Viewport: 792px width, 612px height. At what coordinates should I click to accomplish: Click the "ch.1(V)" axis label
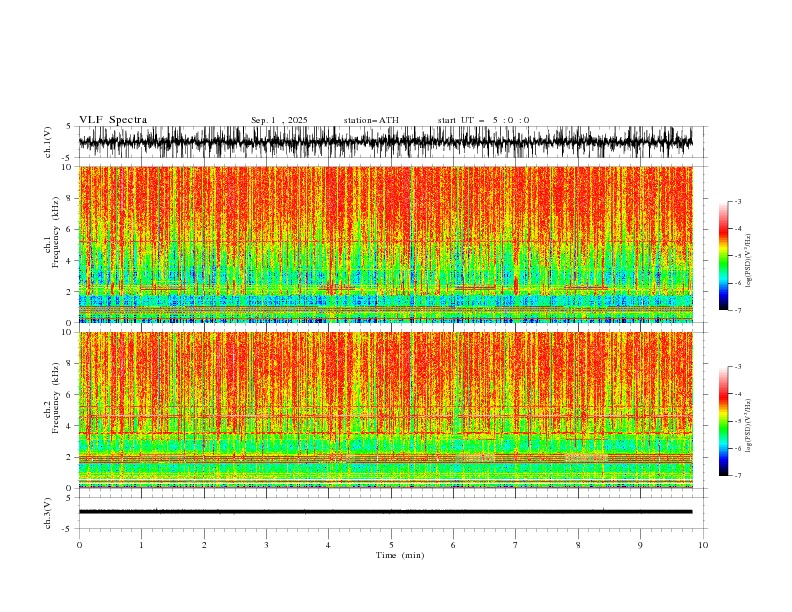48,142
